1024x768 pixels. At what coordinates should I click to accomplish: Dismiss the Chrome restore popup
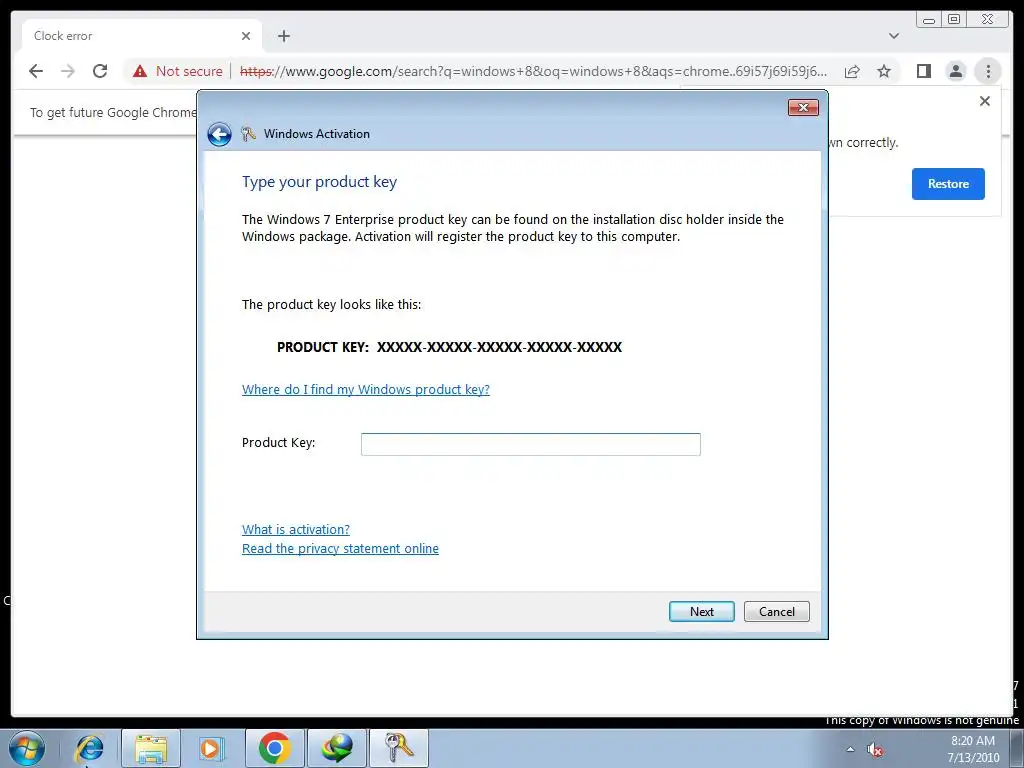coord(985,101)
